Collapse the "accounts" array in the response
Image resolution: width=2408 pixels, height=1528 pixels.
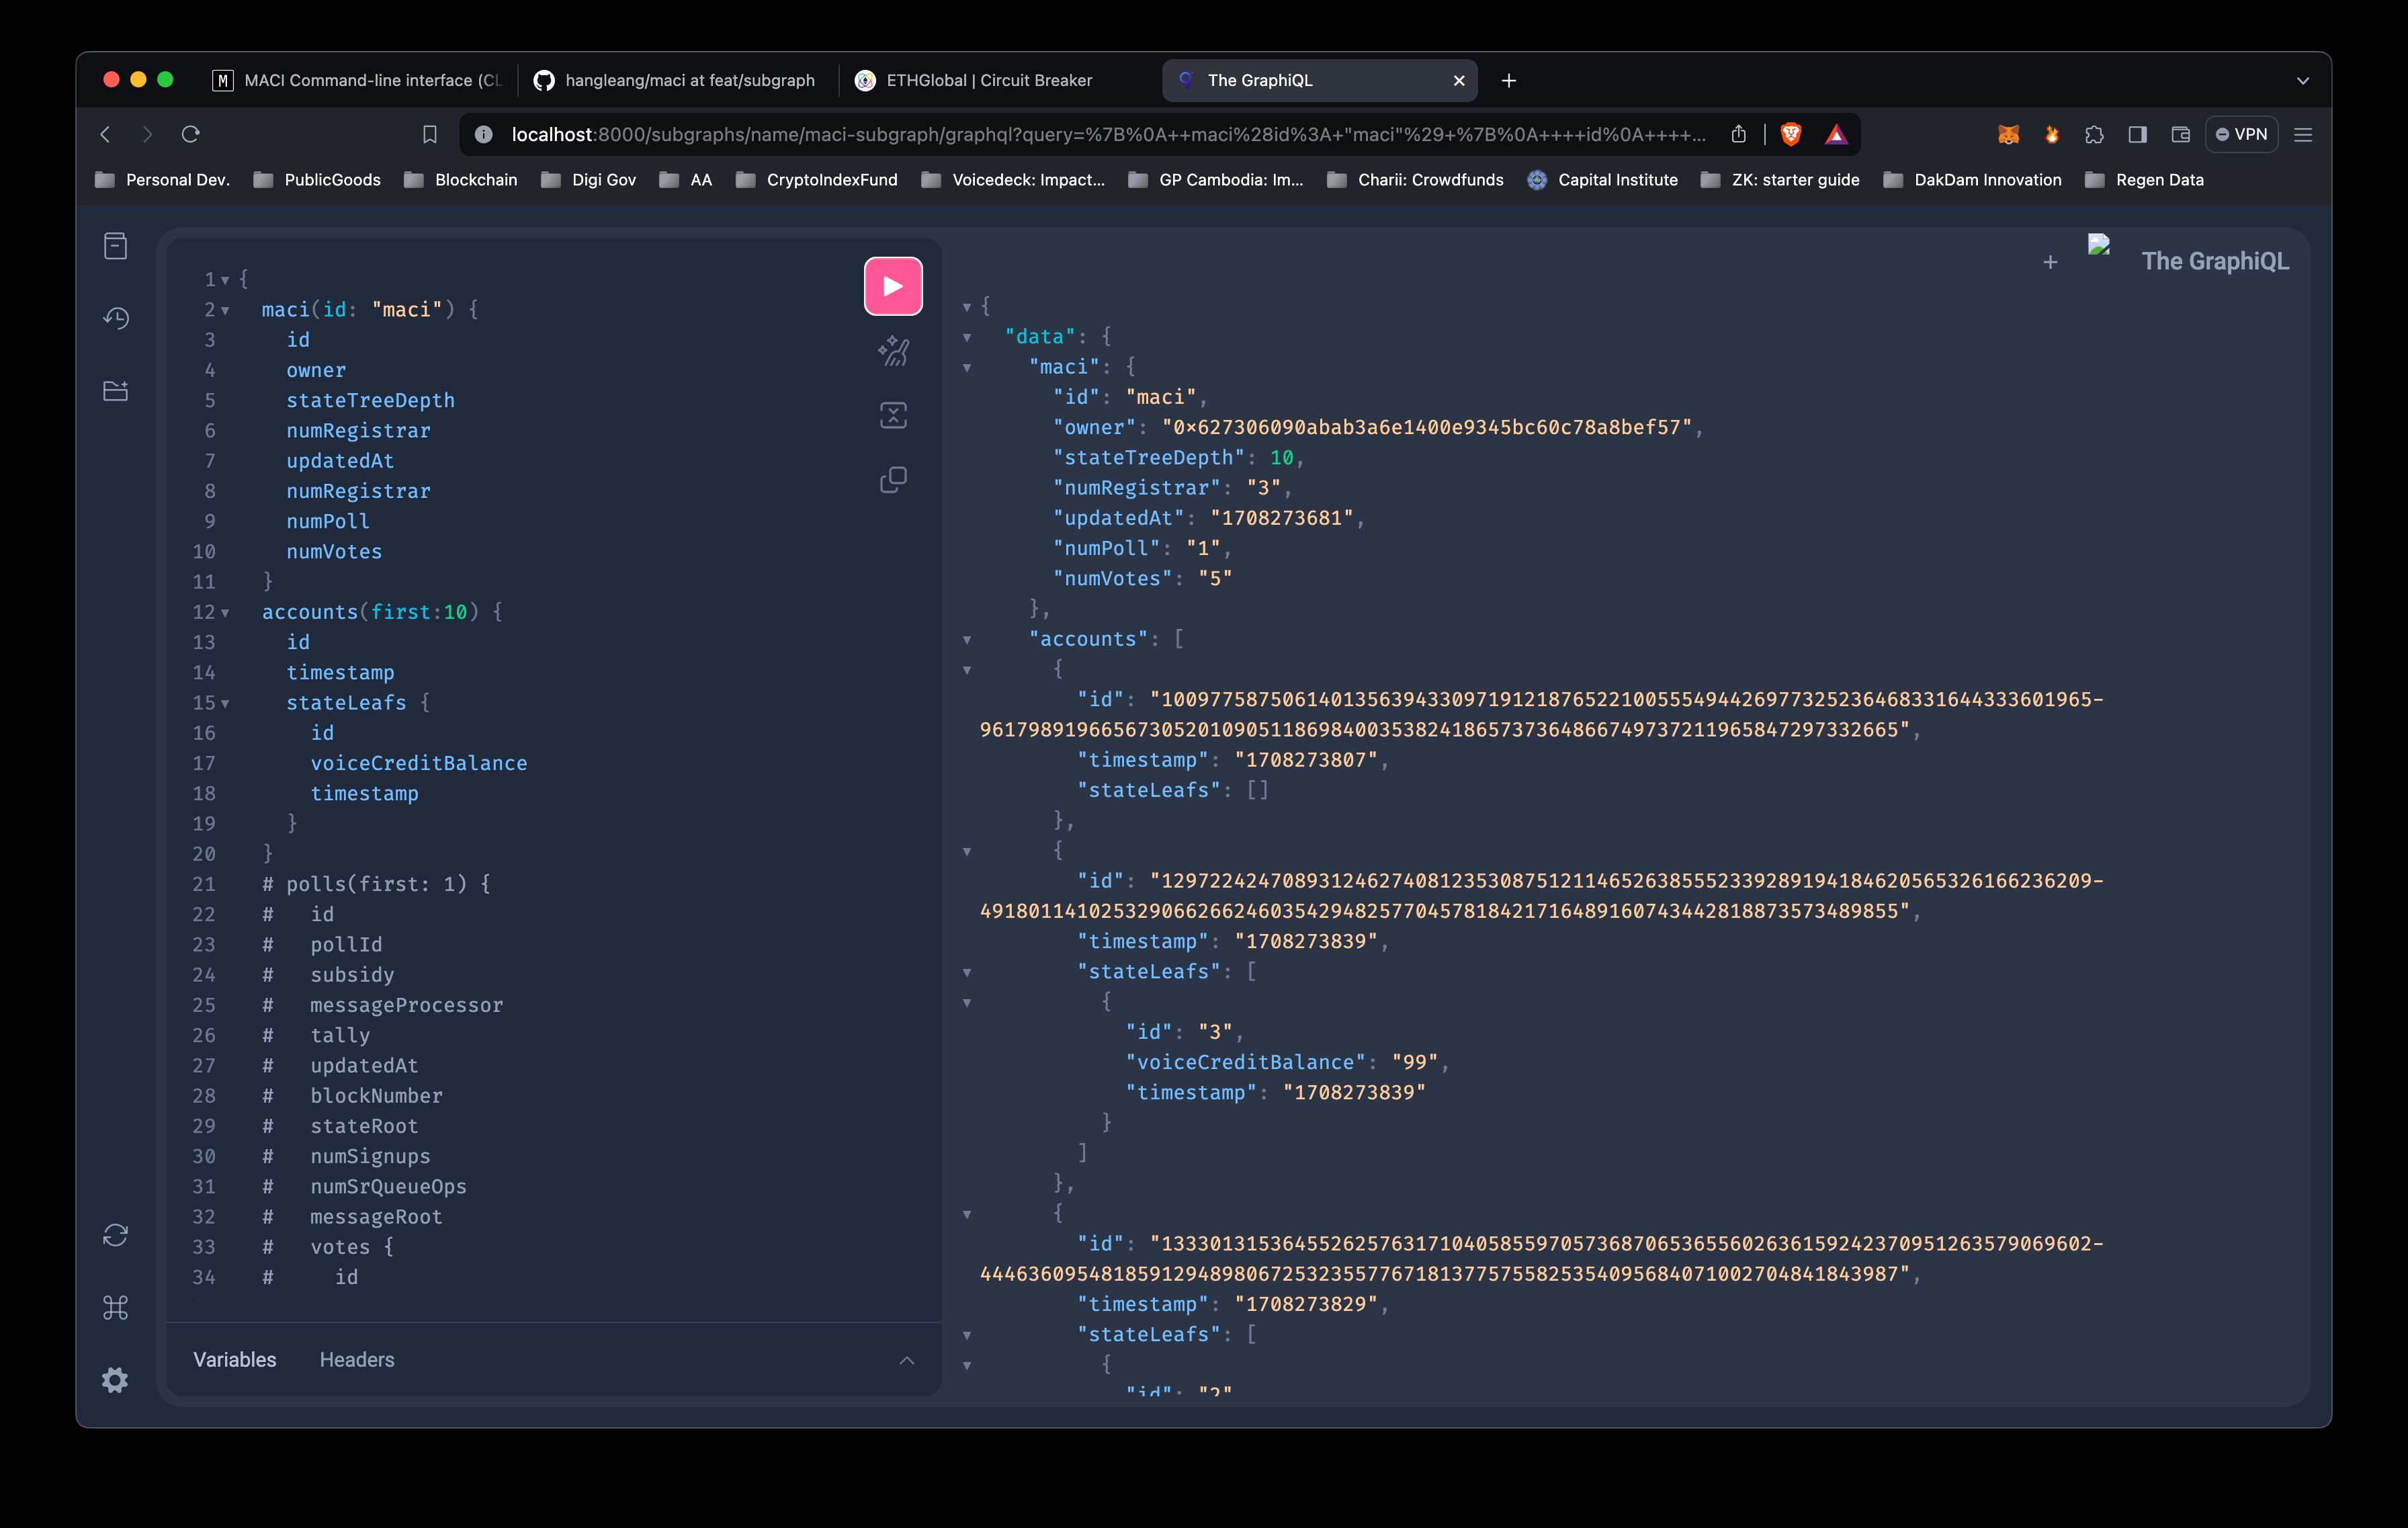coord(967,640)
